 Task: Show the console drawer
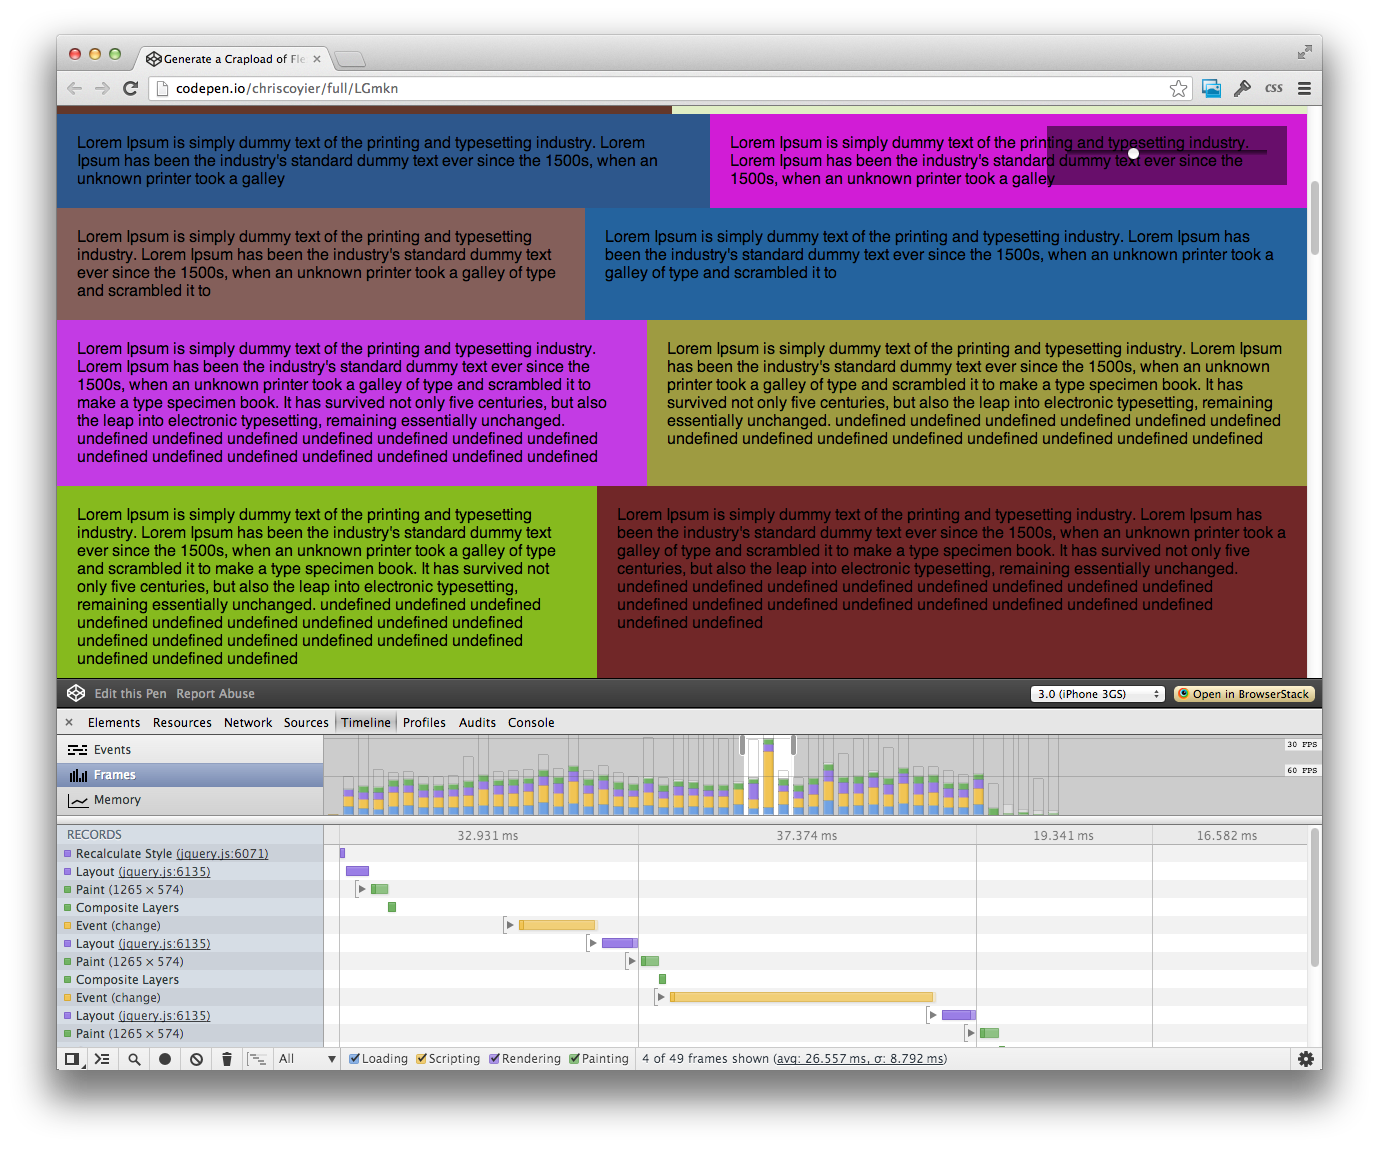click(102, 1058)
